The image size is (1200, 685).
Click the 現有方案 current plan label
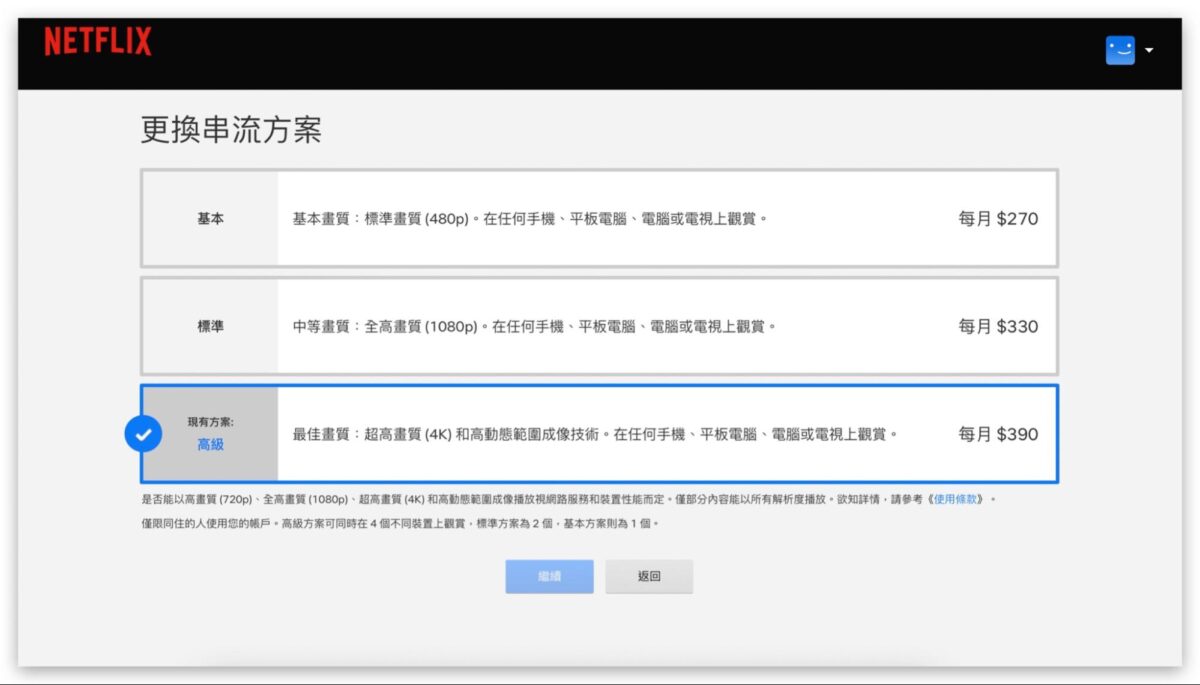pyautogui.click(x=210, y=422)
